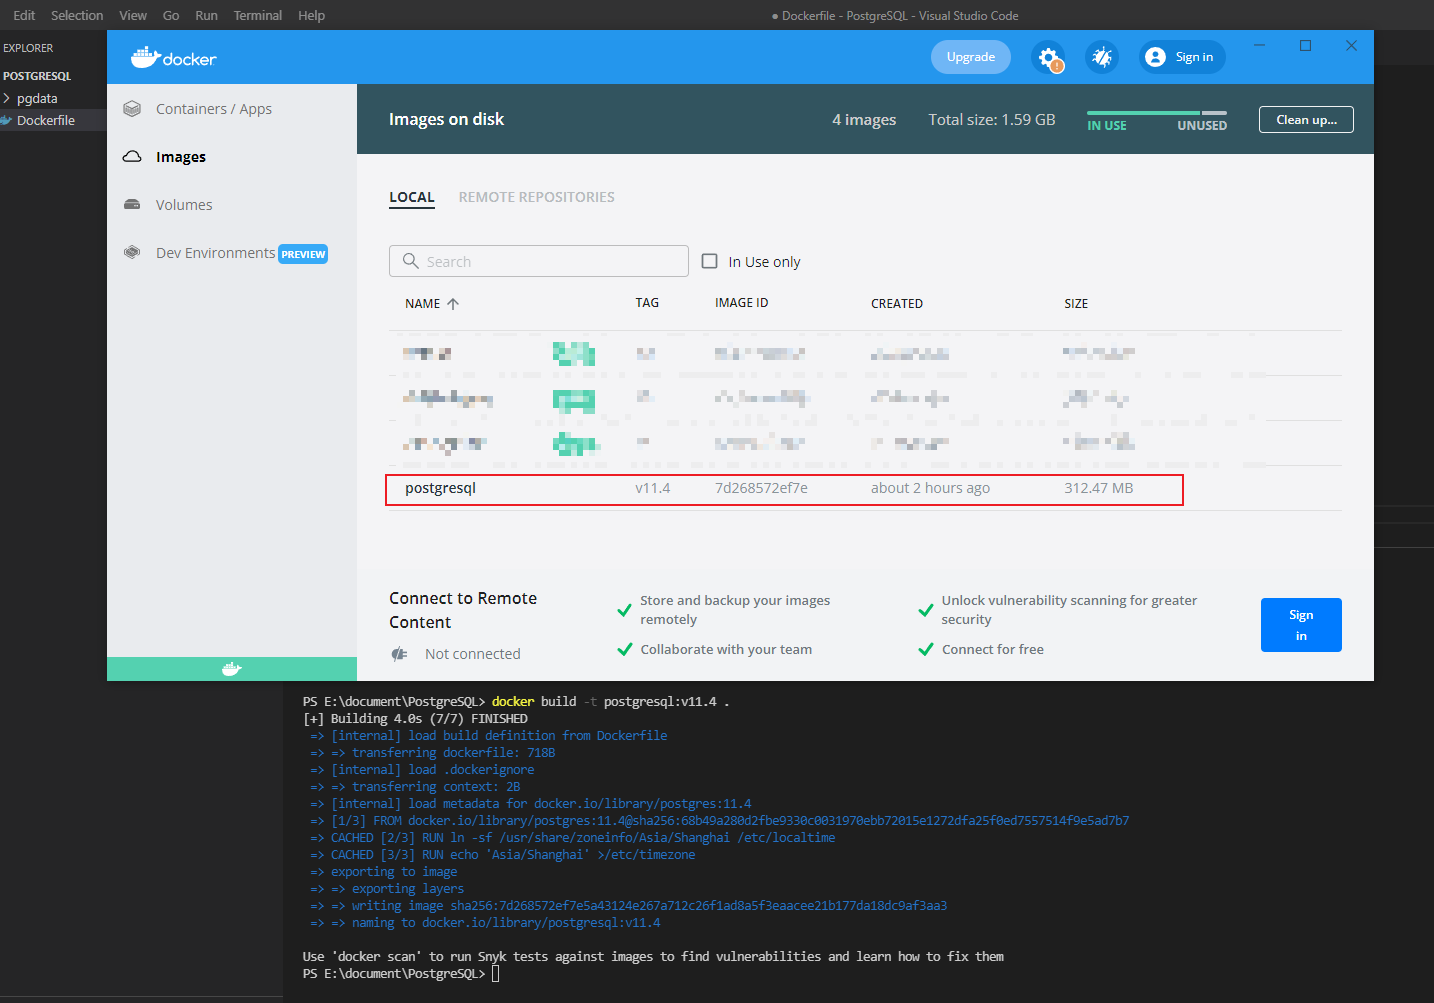Open the Run menu in VS Code
This screenshot has height=1003, width=1434.
206,15
